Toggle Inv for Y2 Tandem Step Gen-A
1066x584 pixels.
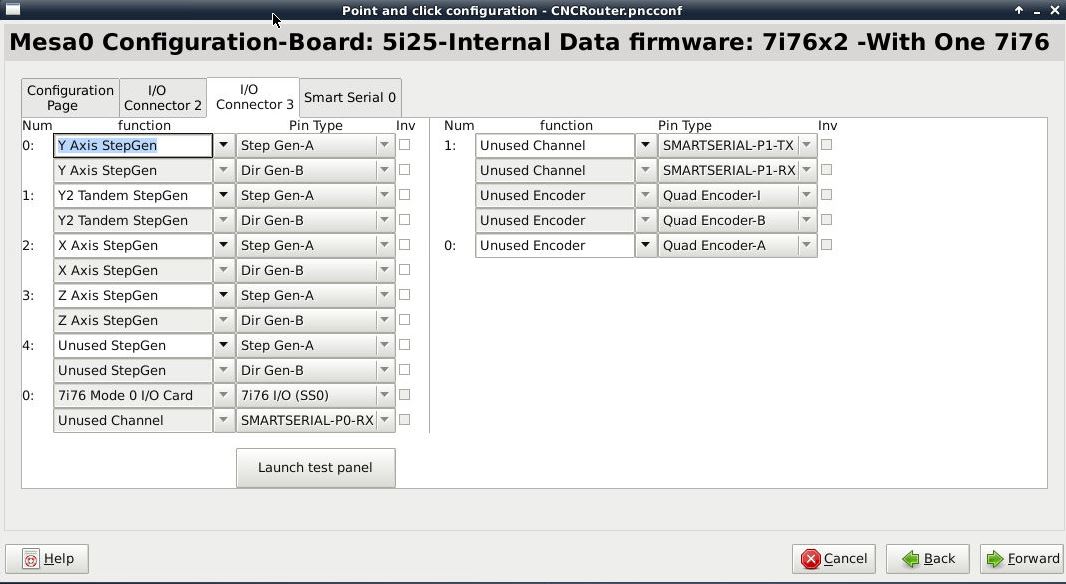[x=405, y=194]
